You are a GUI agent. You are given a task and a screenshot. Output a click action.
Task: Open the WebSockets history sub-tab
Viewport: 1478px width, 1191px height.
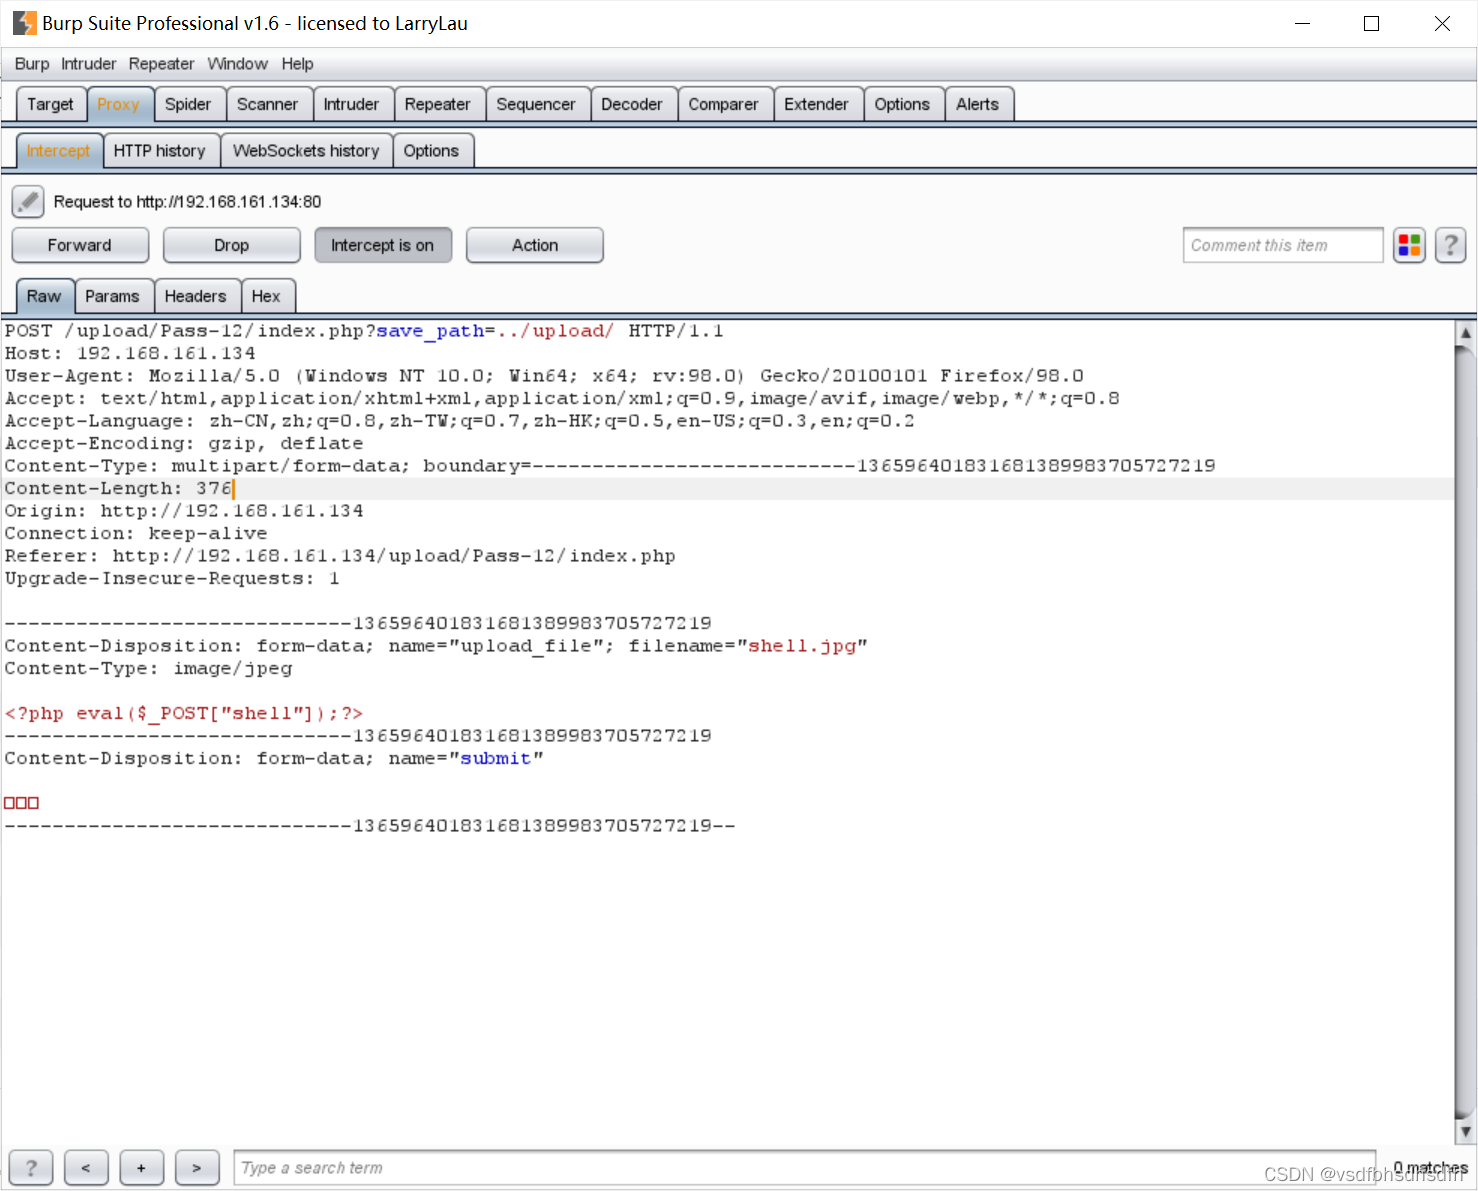click(x=306, y=151)
